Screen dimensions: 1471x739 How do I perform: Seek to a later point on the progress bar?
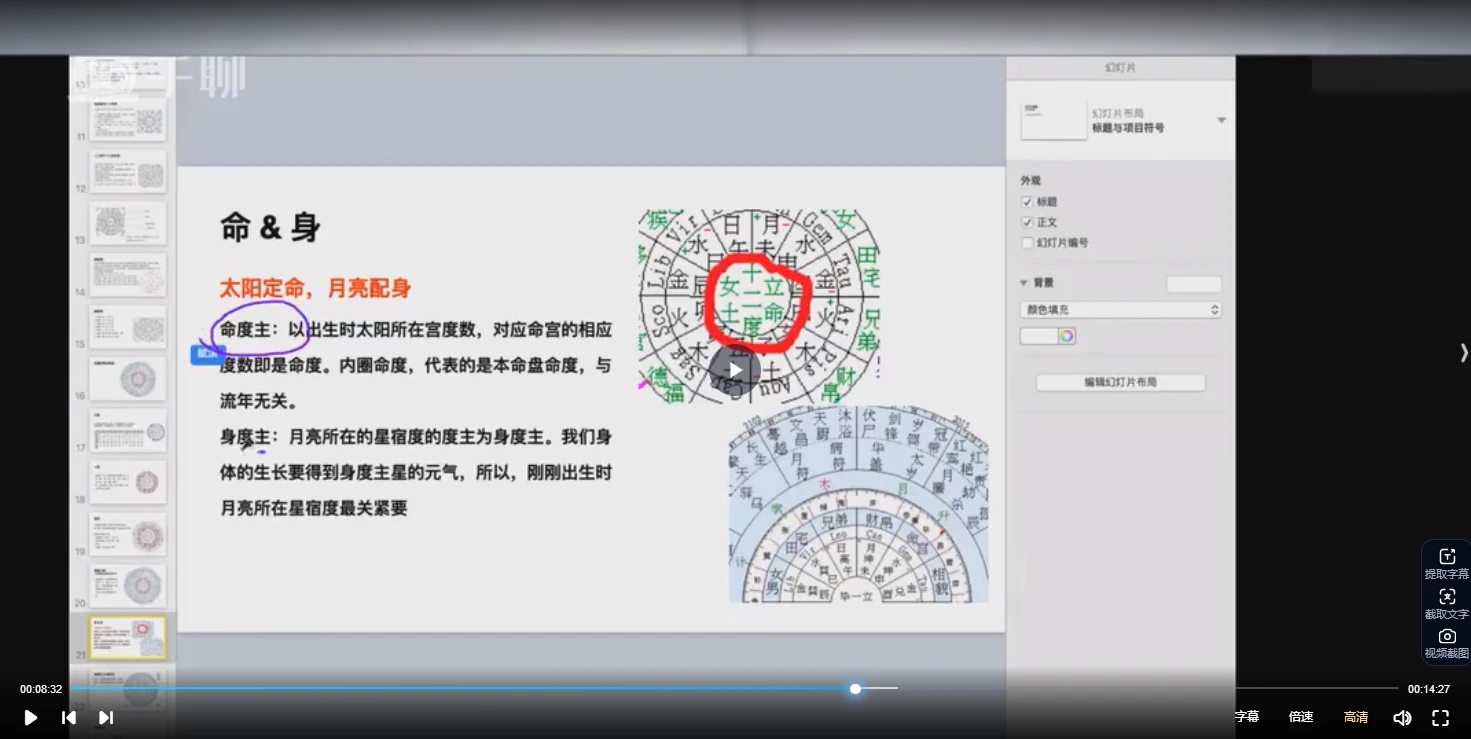tap(1150, 688)
